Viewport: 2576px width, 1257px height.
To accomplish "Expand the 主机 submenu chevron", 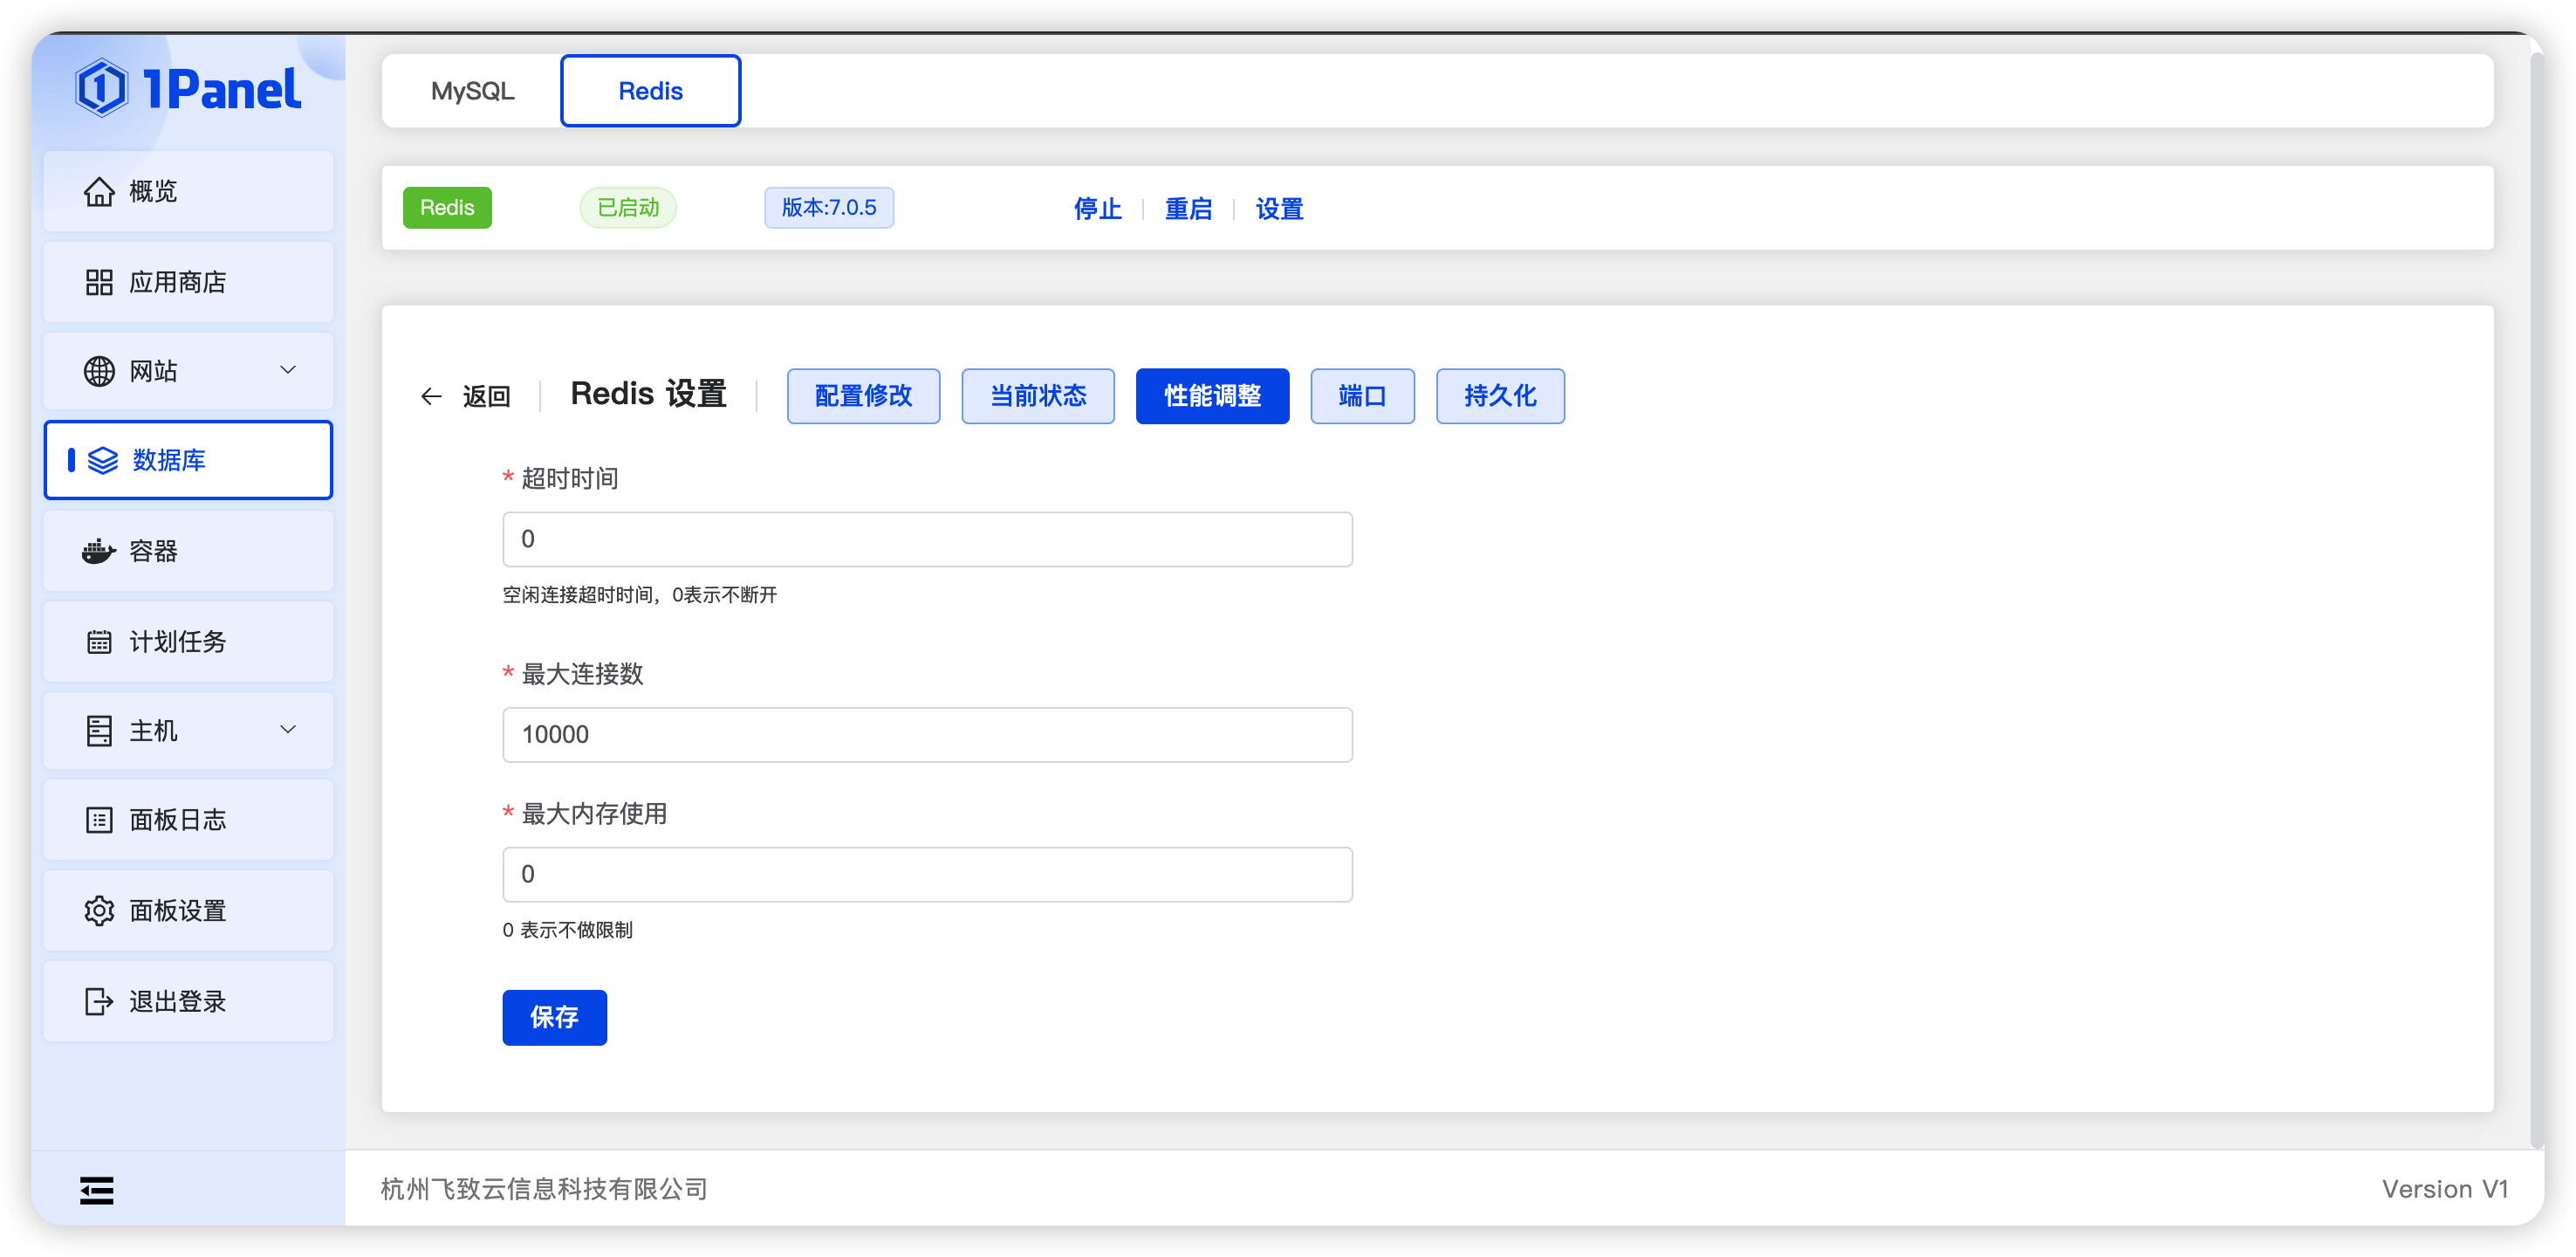I will (x=288, y=730).
